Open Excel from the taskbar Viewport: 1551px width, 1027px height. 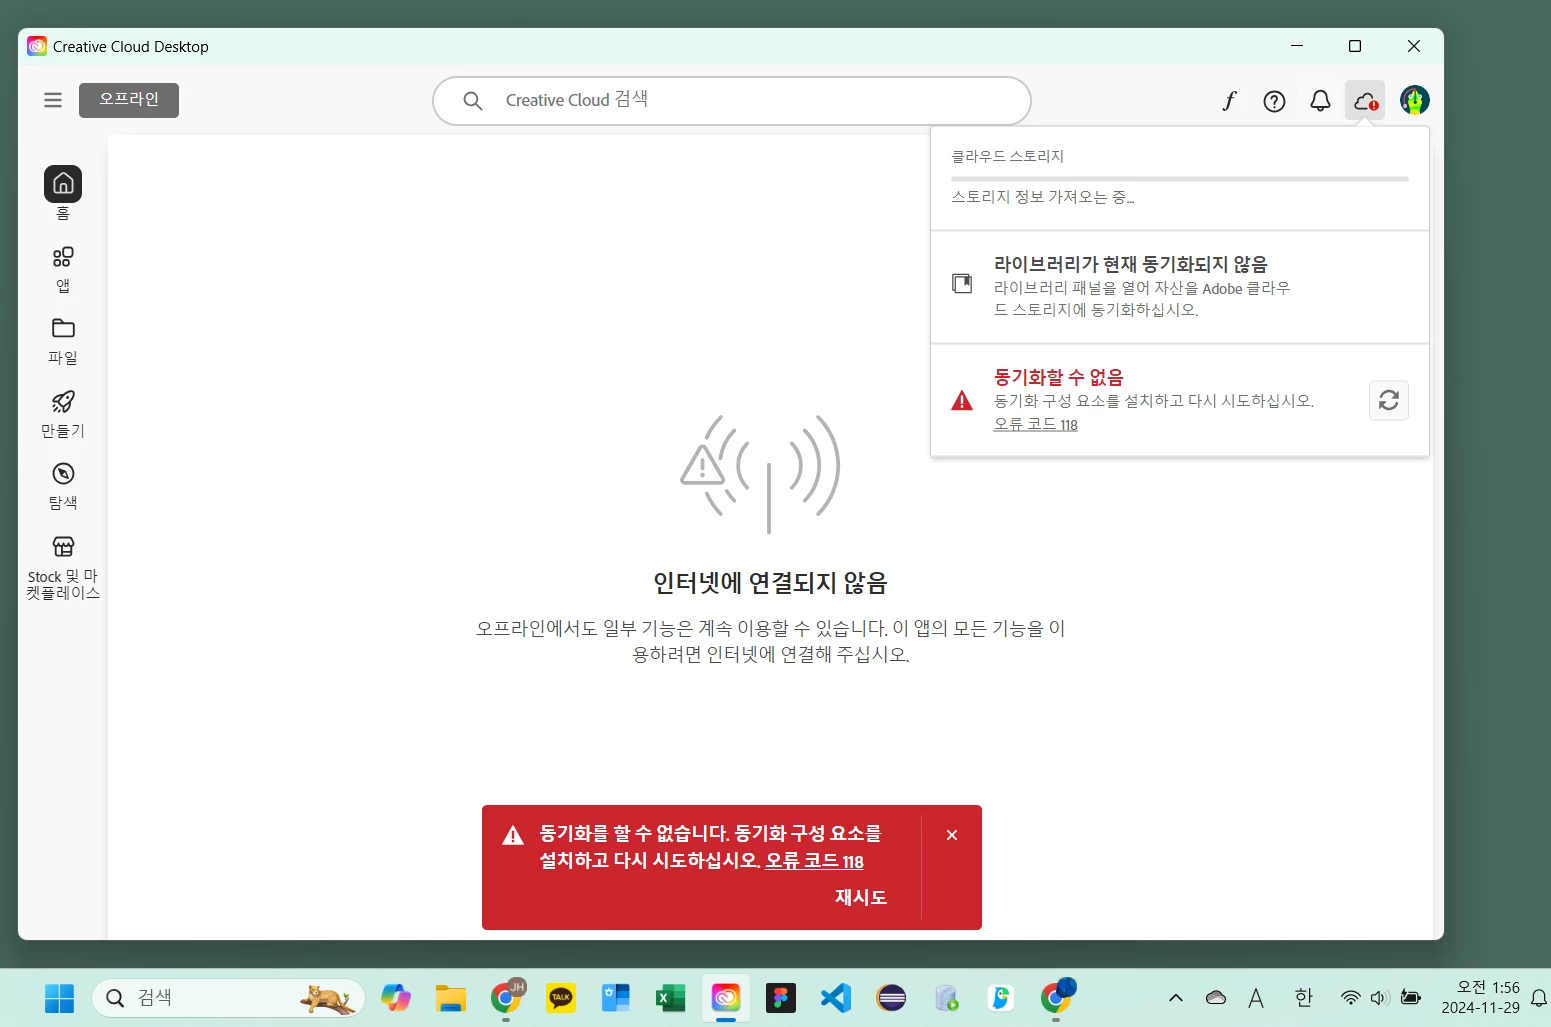coord(670,998)
